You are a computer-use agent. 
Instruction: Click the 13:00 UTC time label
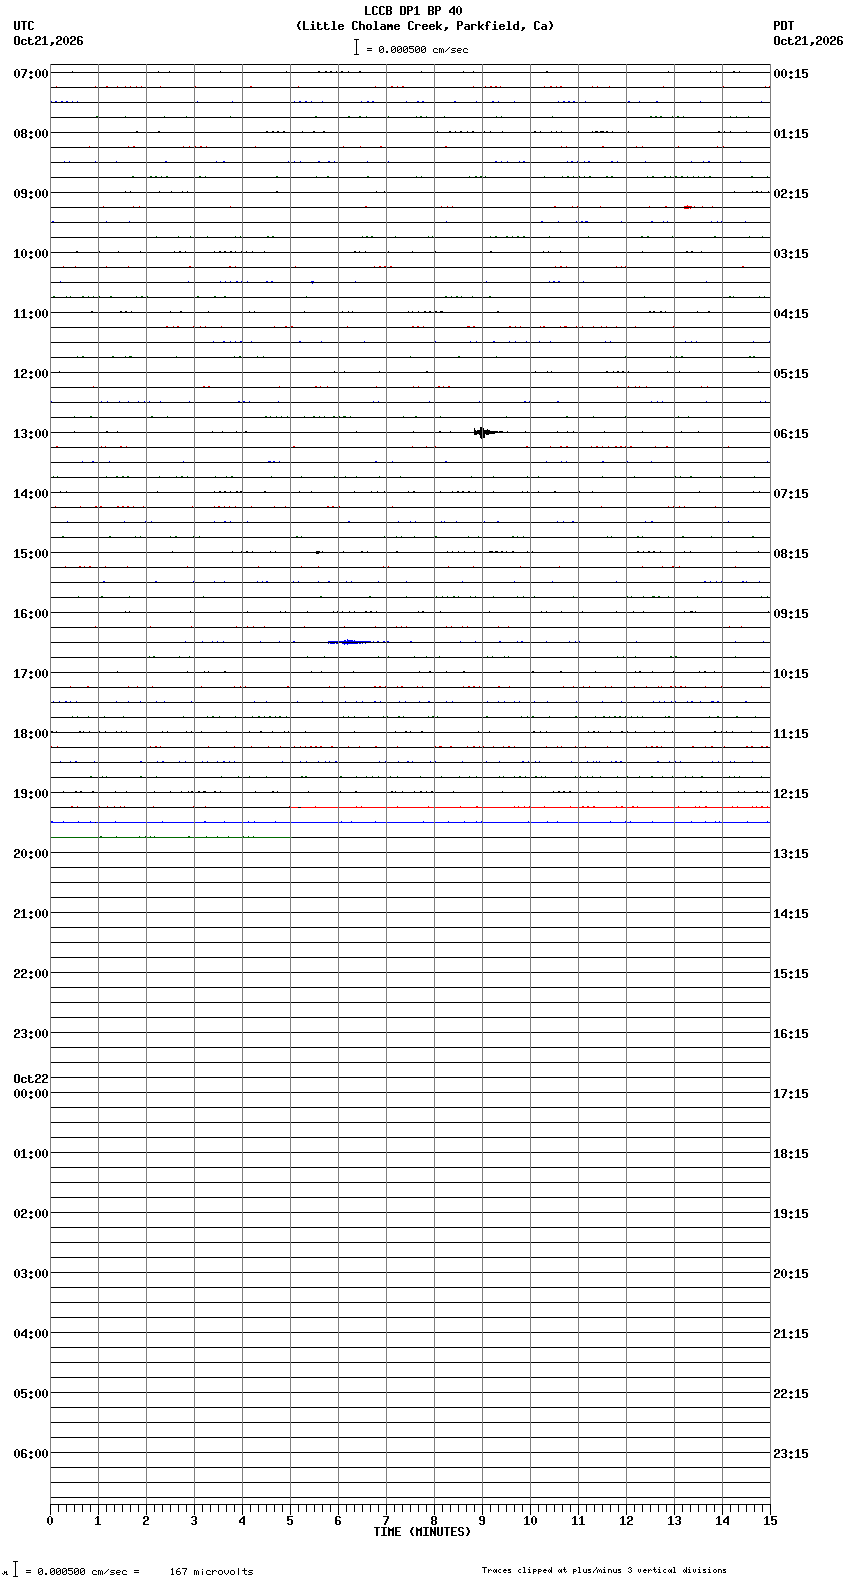click(31, 434)
